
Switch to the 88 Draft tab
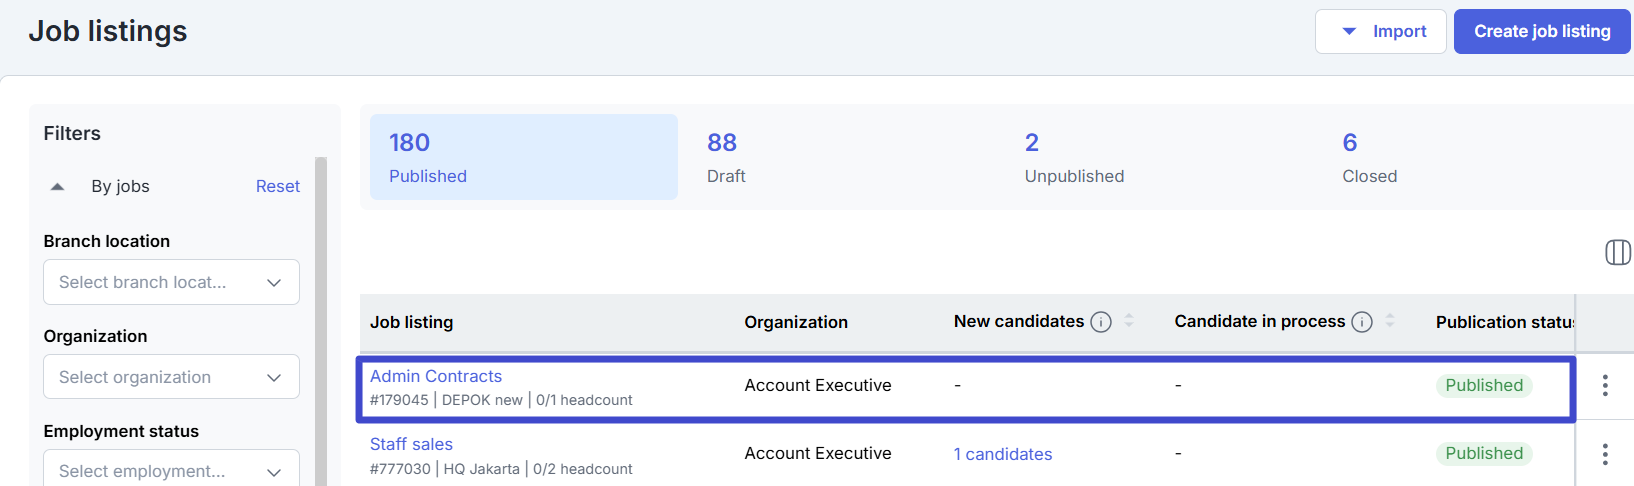840,157
